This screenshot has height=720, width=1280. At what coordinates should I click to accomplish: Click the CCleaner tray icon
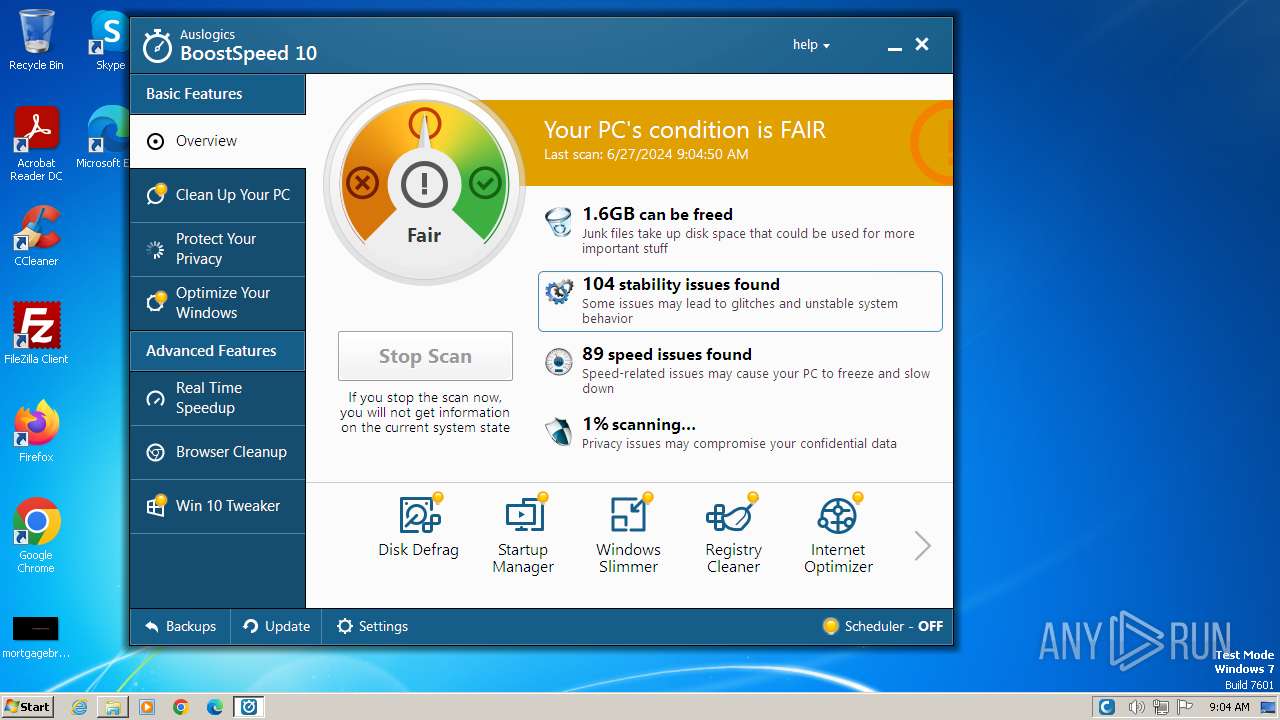click(x=1107, y=707)
